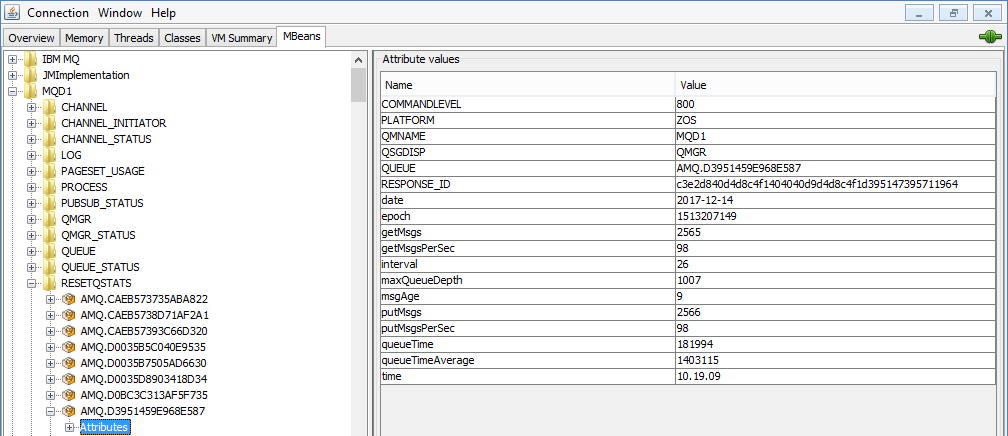The width and height of the screenshot is (1008, 436).
Task: Switch to the Classes tab
Action: 183,38
